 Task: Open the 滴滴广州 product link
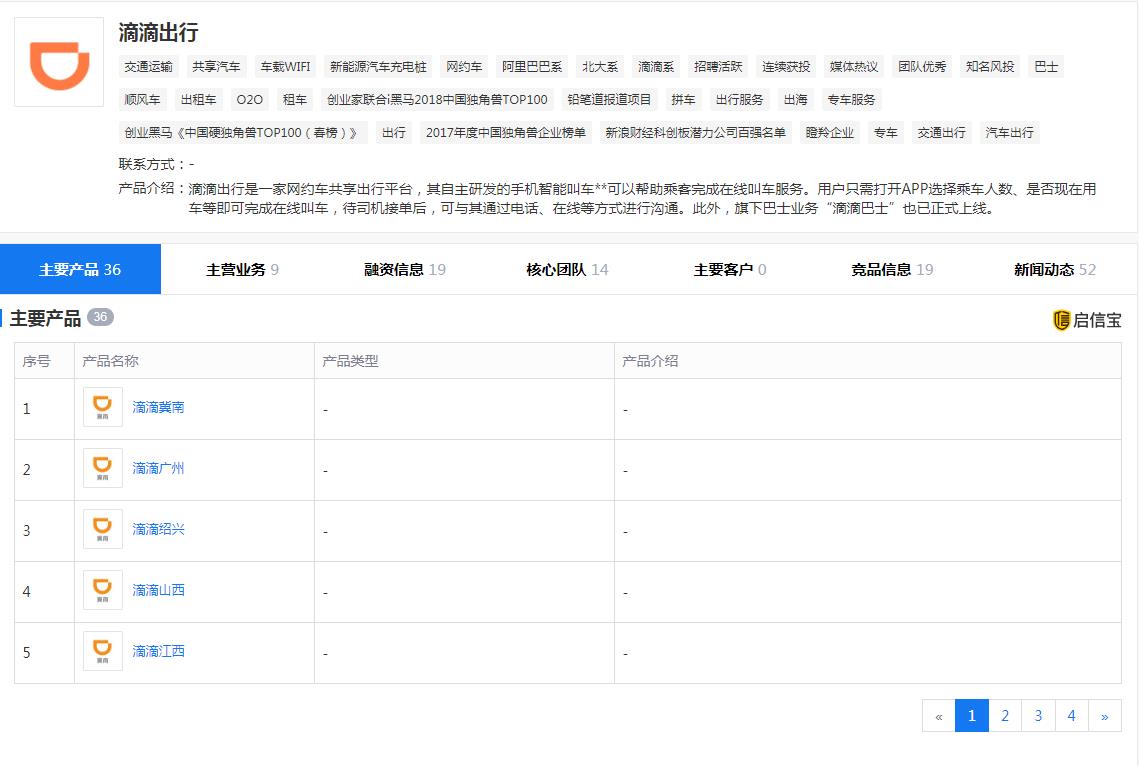158,468
